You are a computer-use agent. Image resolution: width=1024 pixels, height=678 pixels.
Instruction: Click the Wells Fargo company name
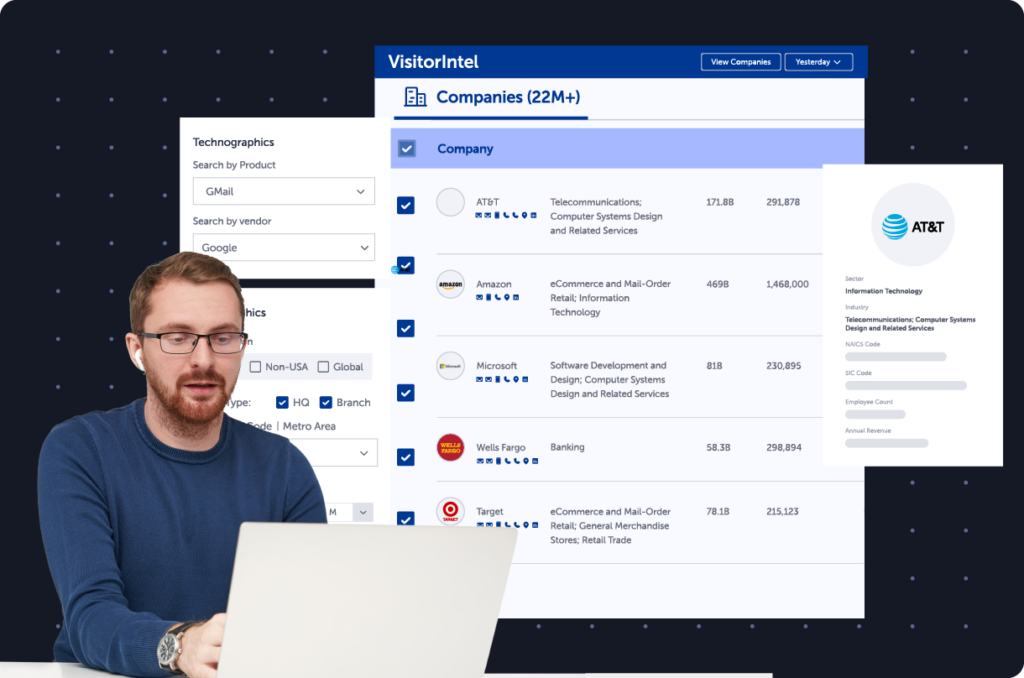(x=501, y=447)
